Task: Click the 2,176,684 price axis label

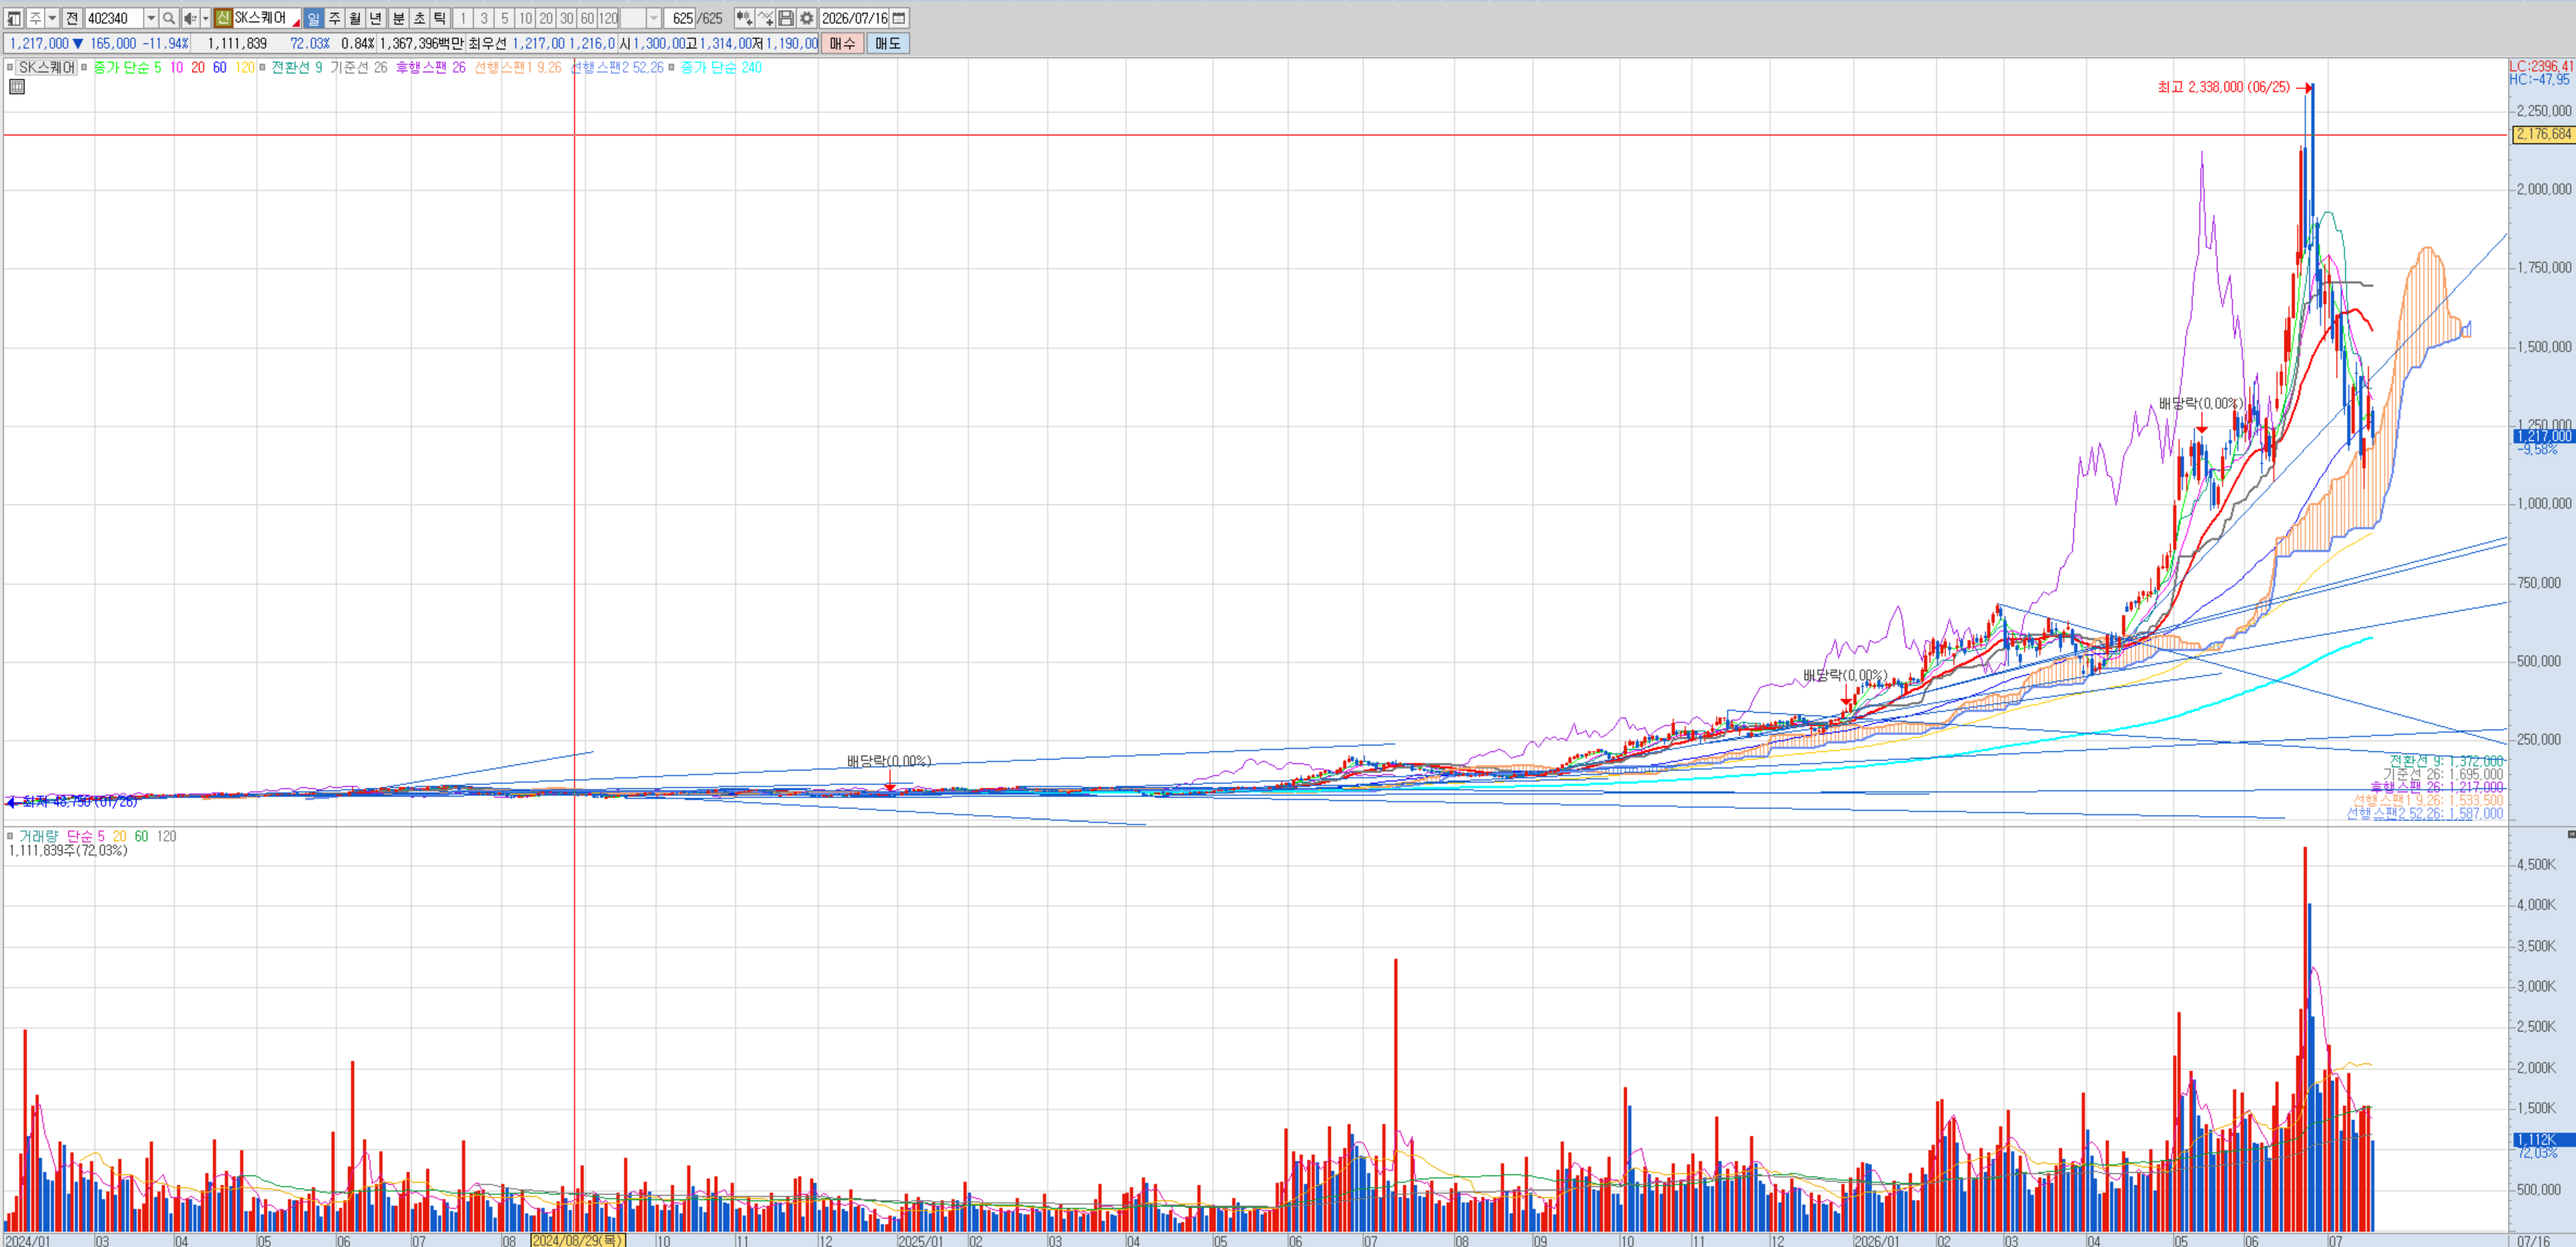Action: (2543, 134)
